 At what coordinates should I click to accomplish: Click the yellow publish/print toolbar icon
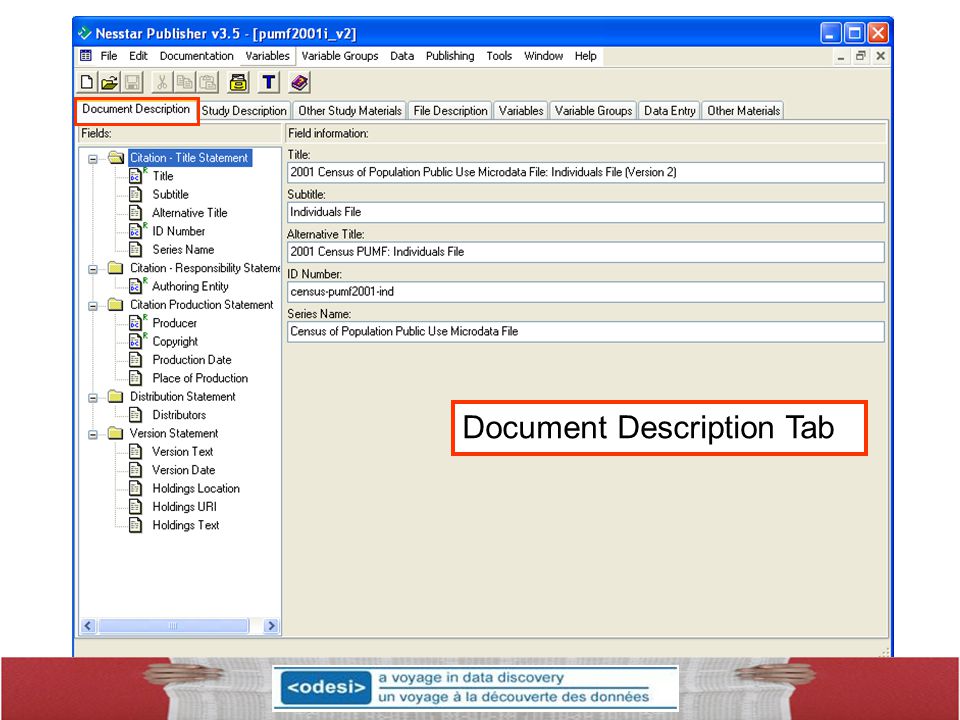tap(238, 82)
